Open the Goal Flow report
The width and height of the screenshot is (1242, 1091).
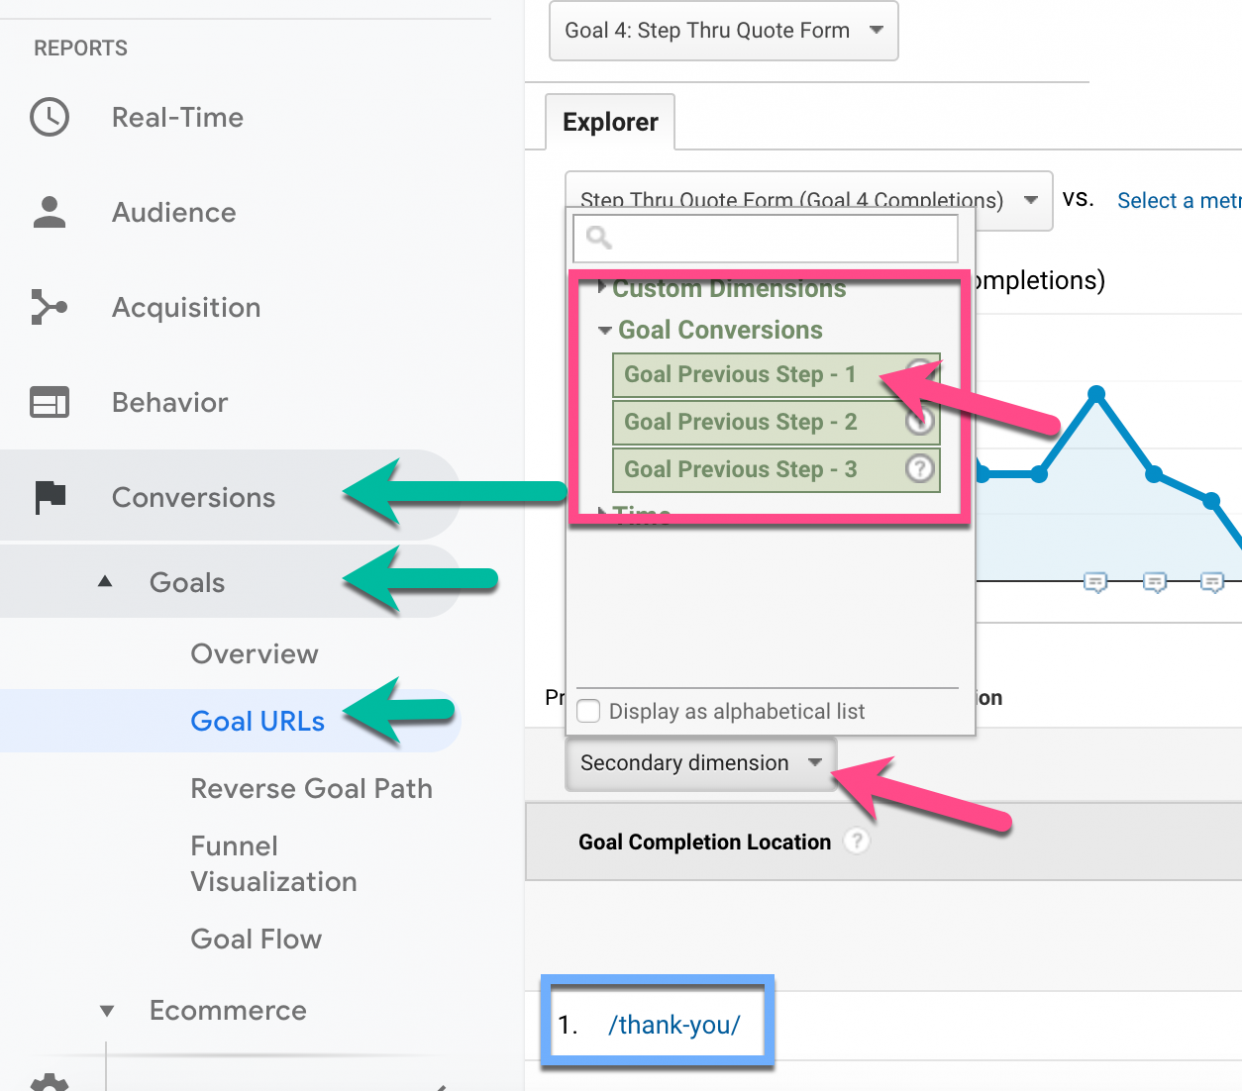click(256, 939)
